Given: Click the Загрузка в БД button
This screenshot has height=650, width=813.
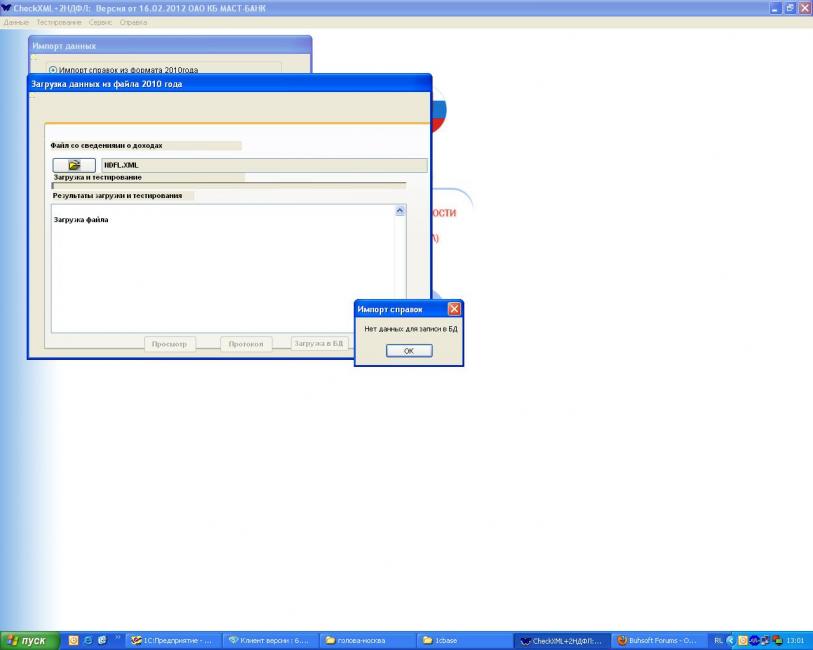Looking at the screenshot, I should (x=318, y=344).
